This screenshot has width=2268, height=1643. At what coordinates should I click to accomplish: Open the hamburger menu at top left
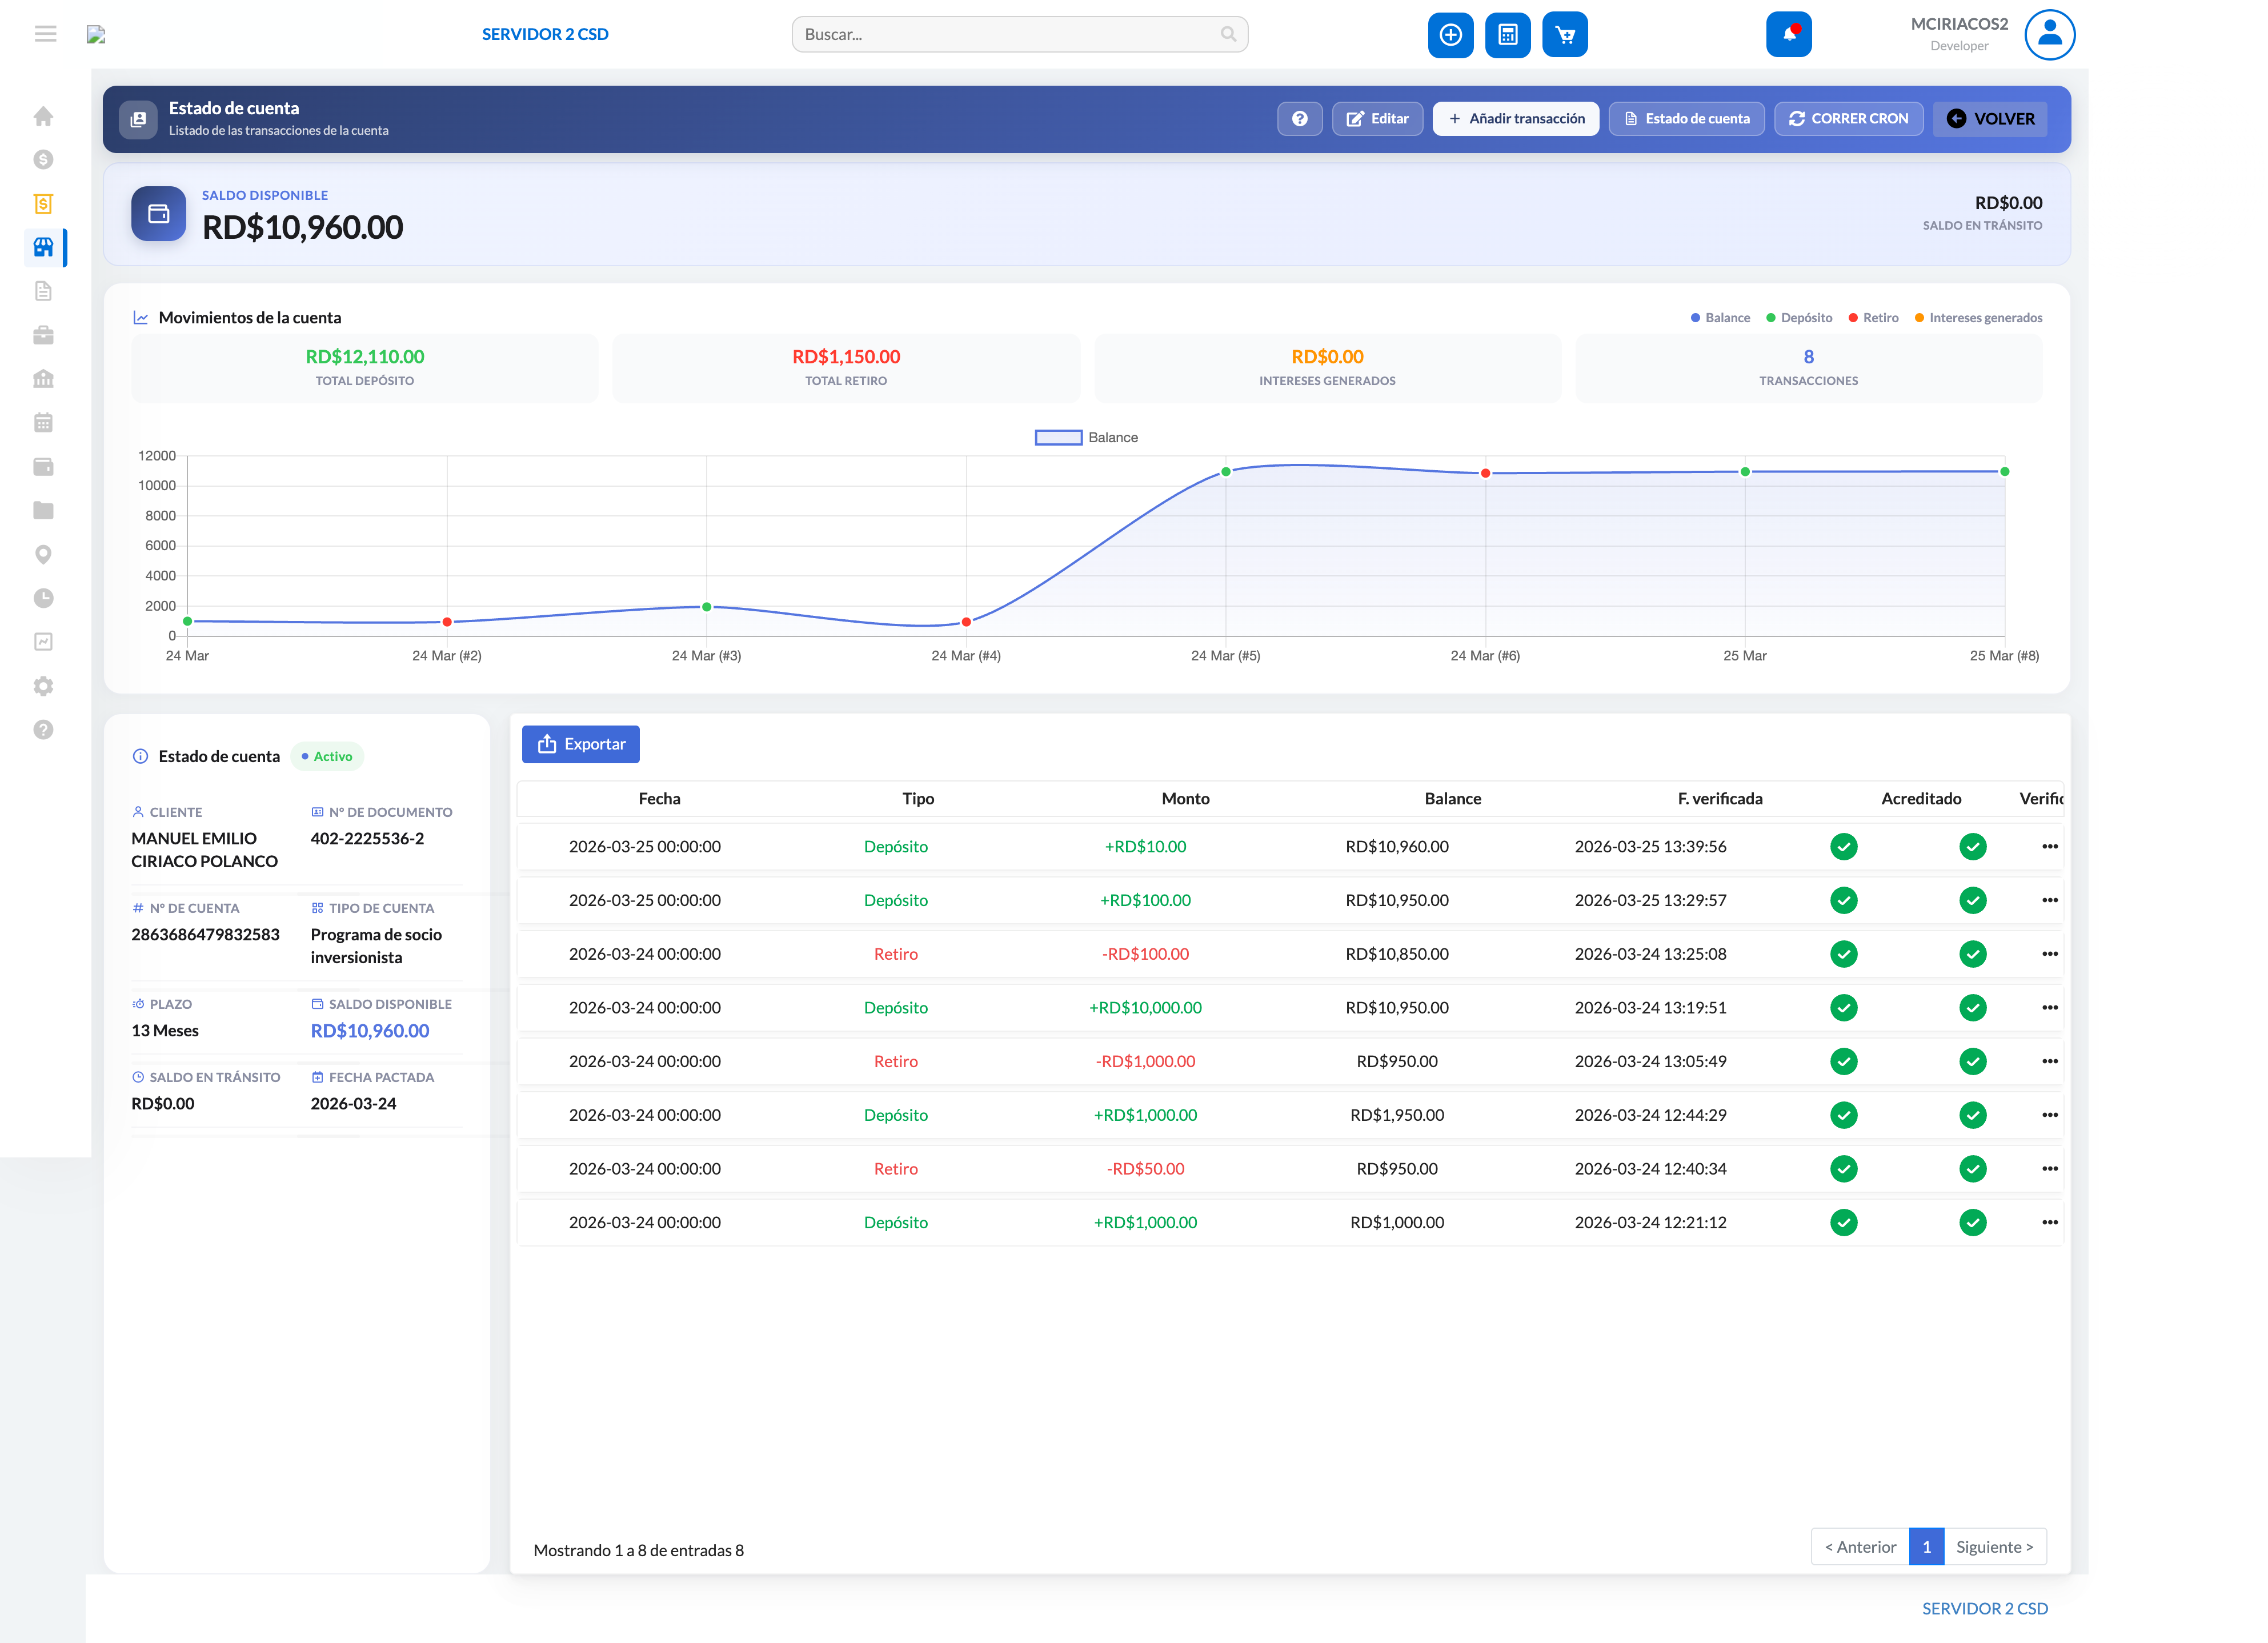point(45,33)
